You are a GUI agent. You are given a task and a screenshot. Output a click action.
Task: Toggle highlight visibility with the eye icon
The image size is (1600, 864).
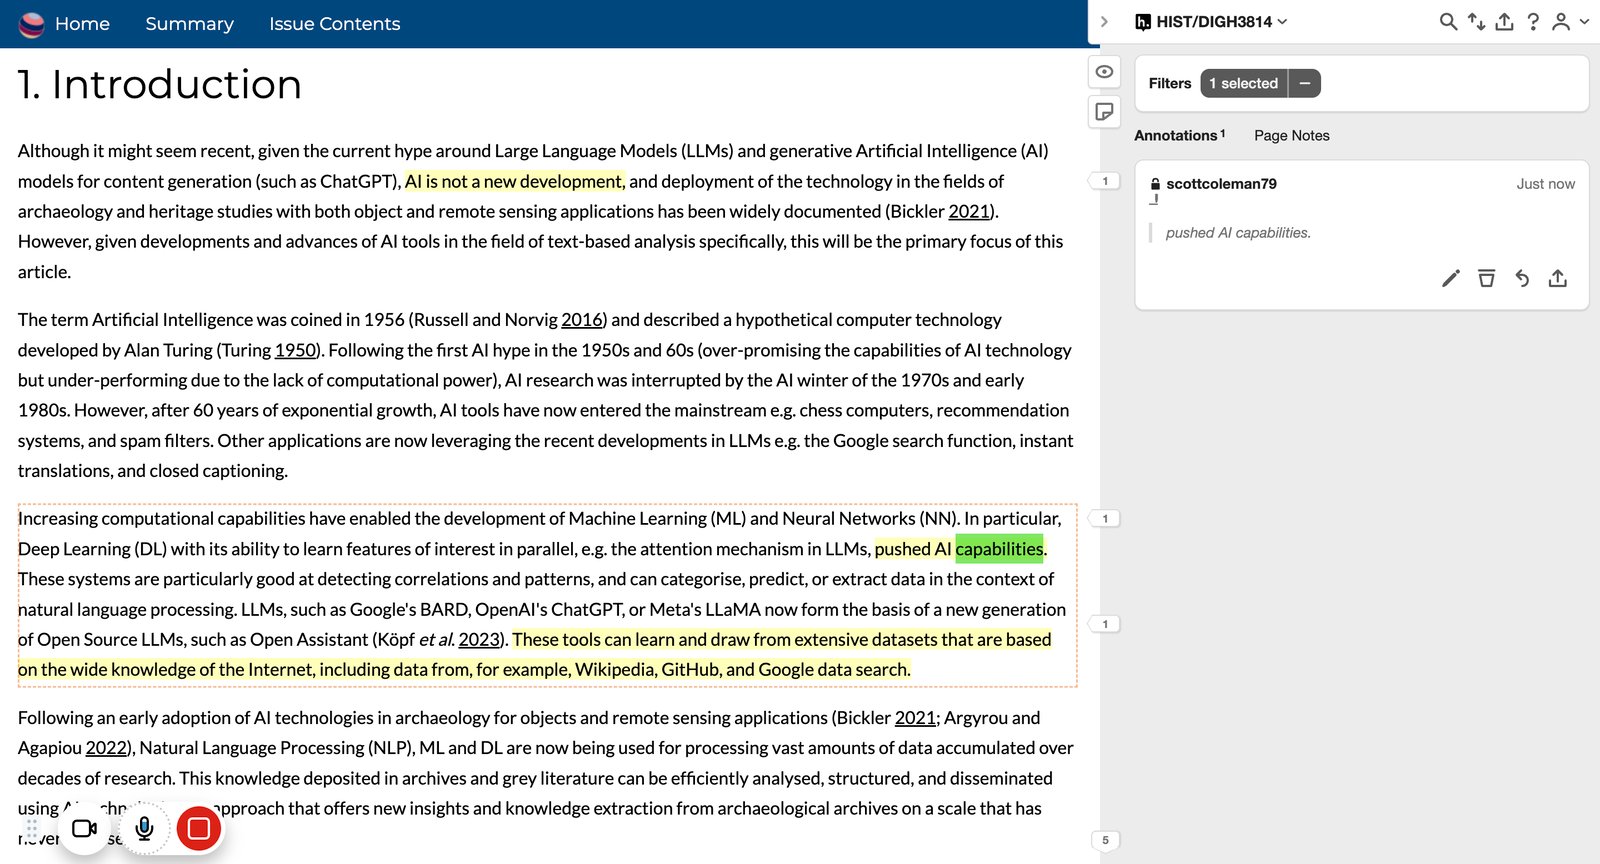(1104, 72)
